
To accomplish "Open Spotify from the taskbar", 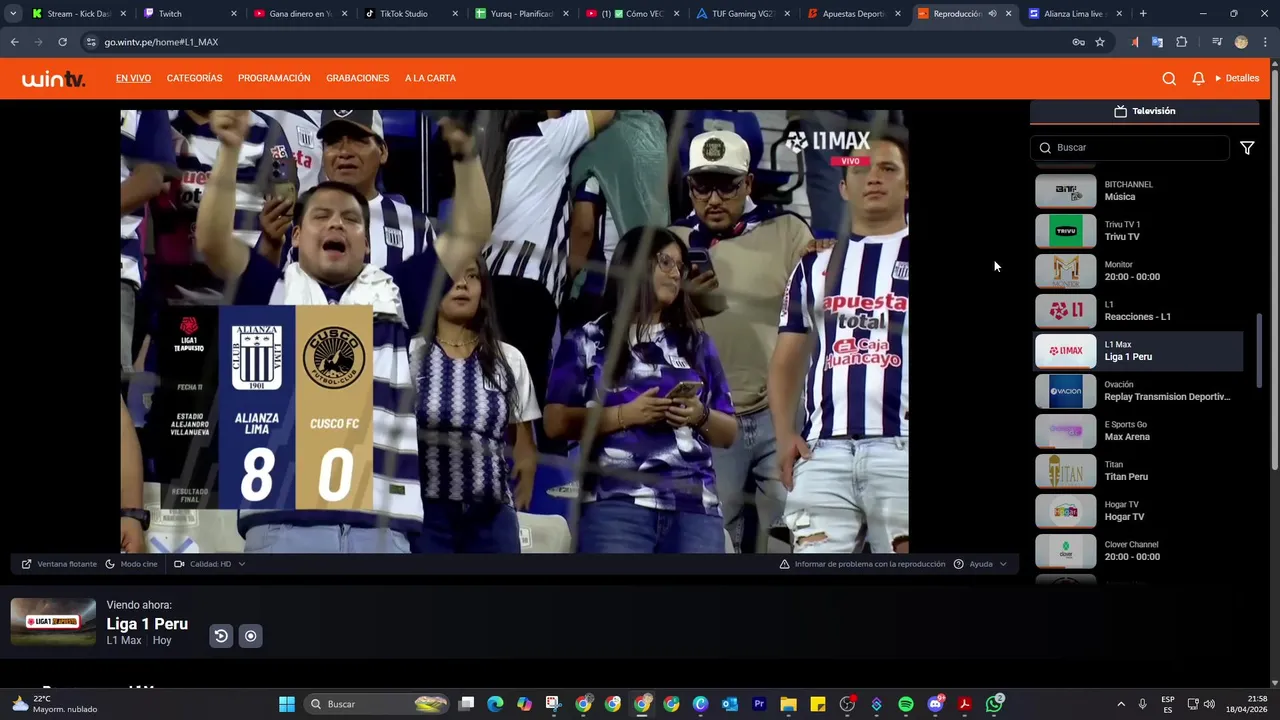I will pyautogui.click(x=906, y=704).
